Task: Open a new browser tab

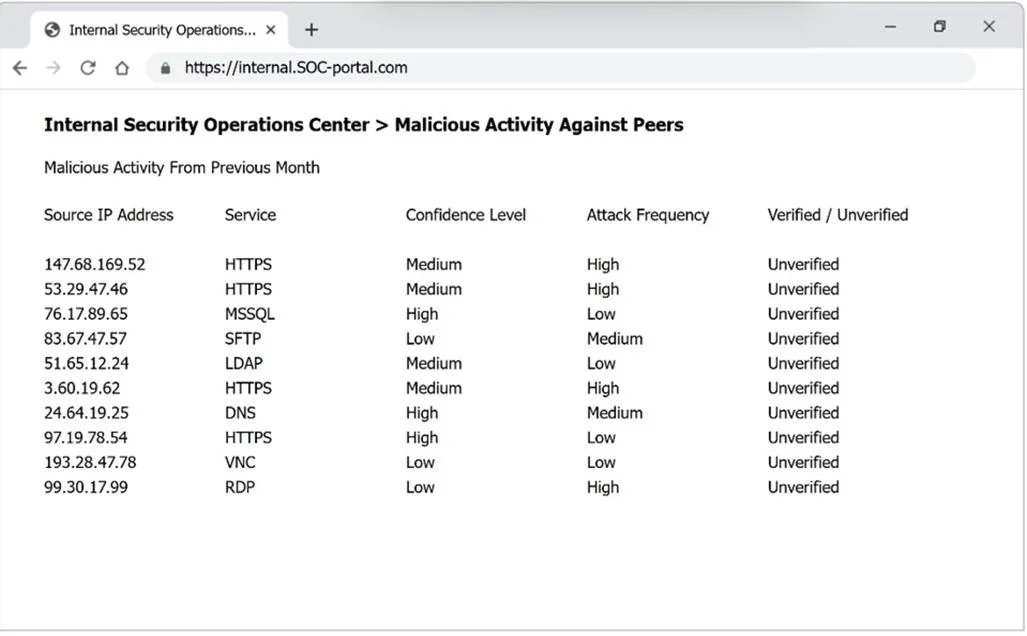Action: tap(312, 29)
